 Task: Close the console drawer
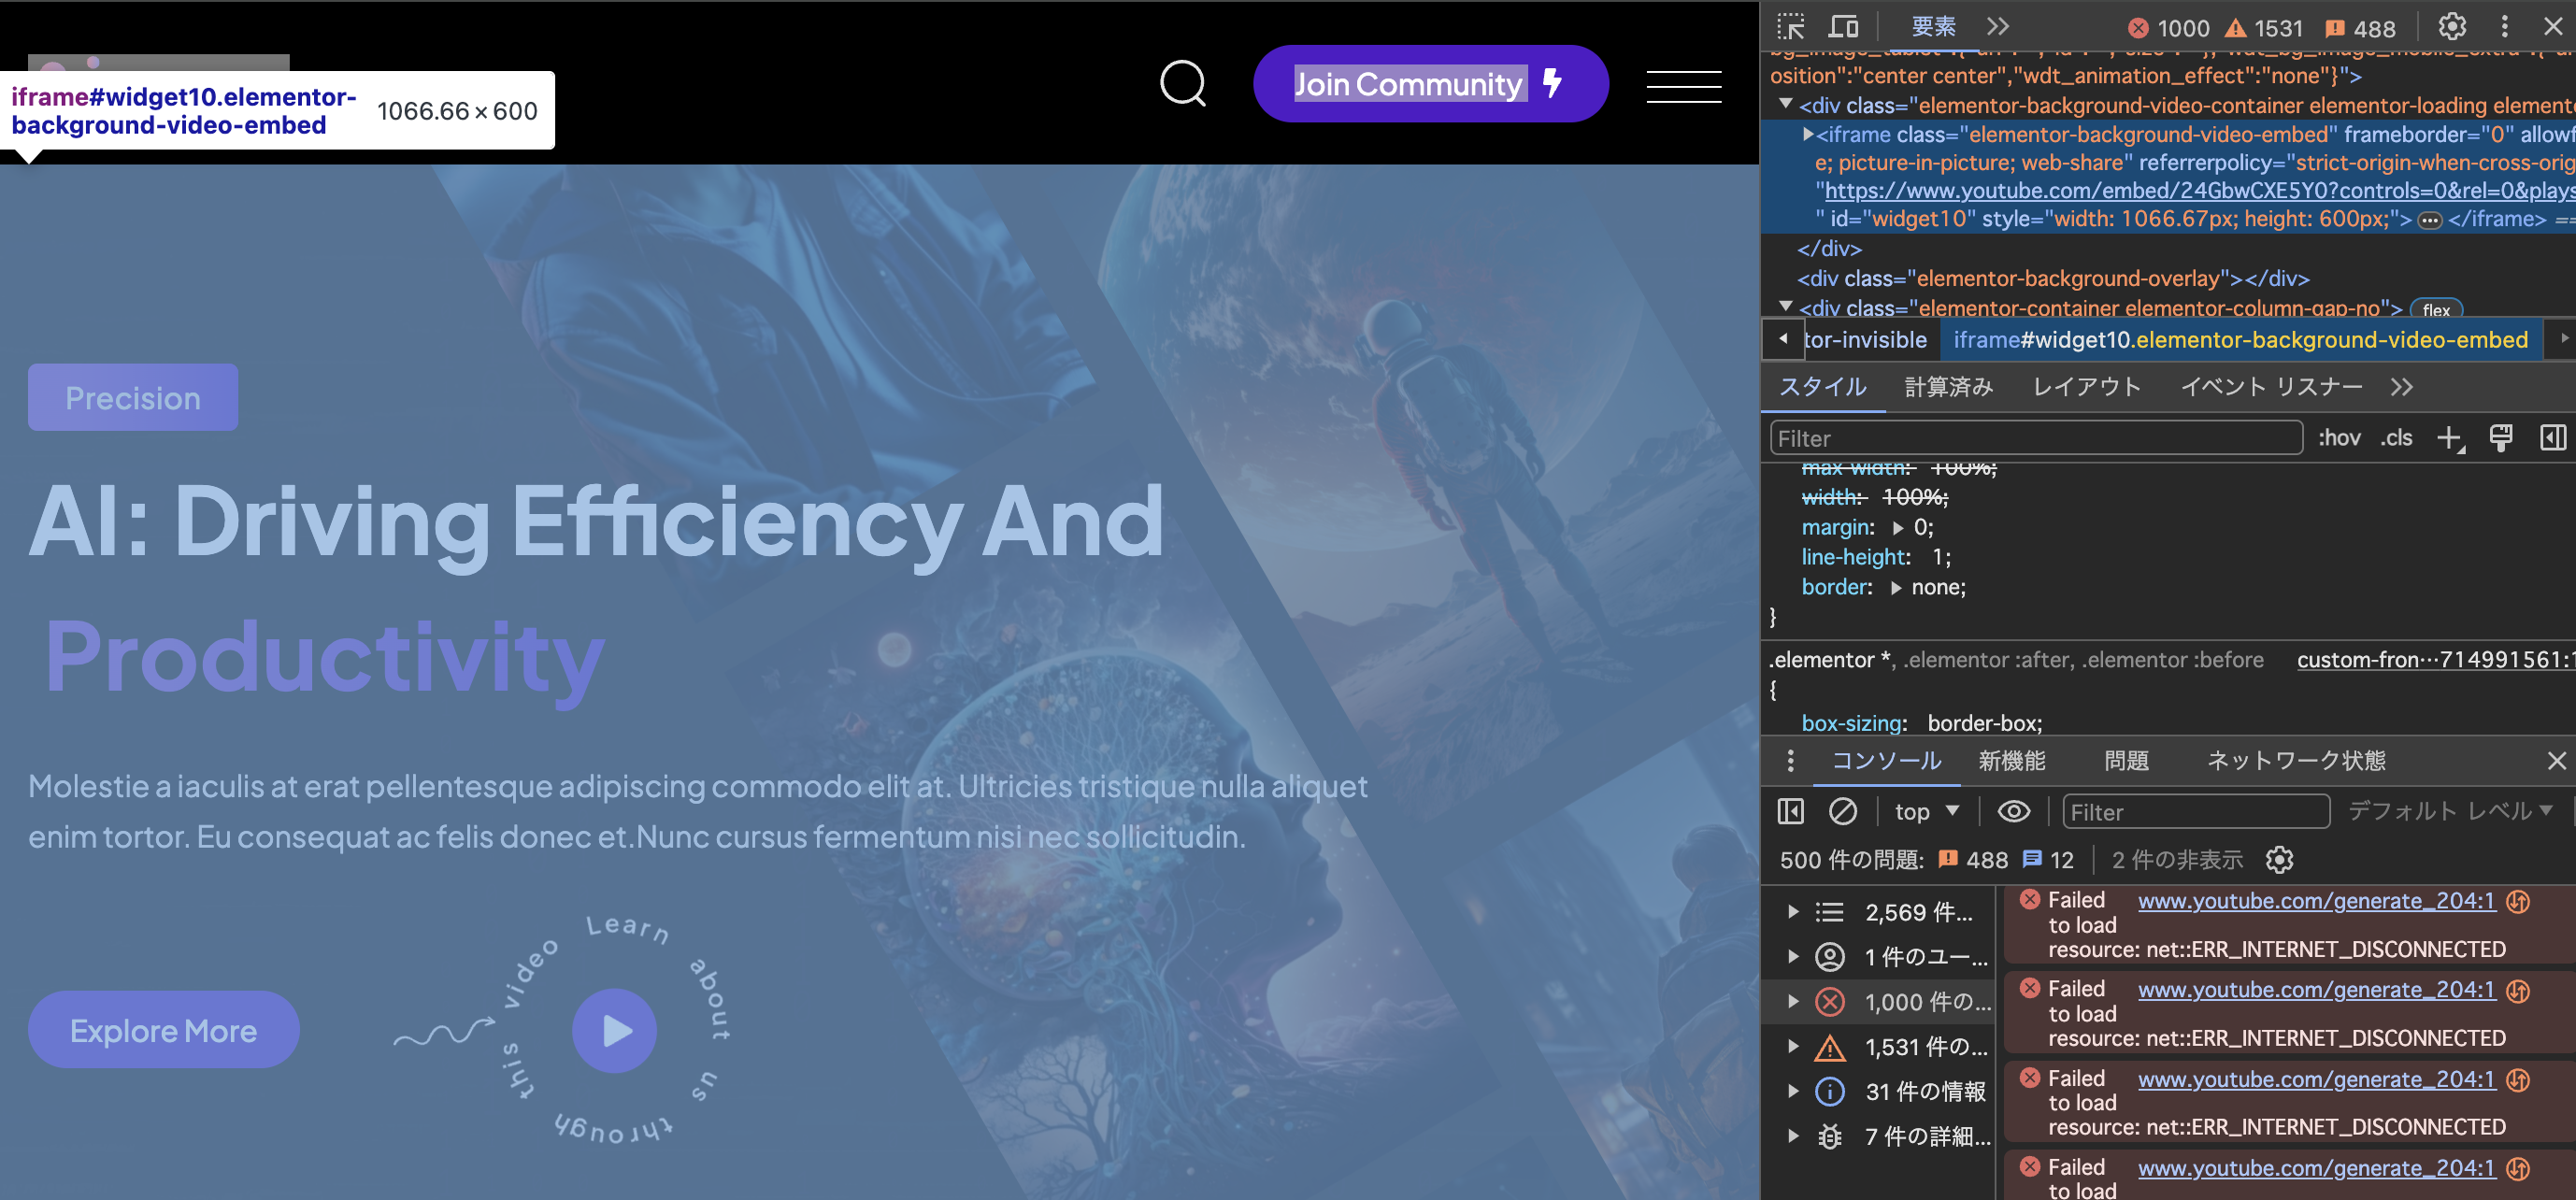pyautogui.click(x=2556, y=761)
